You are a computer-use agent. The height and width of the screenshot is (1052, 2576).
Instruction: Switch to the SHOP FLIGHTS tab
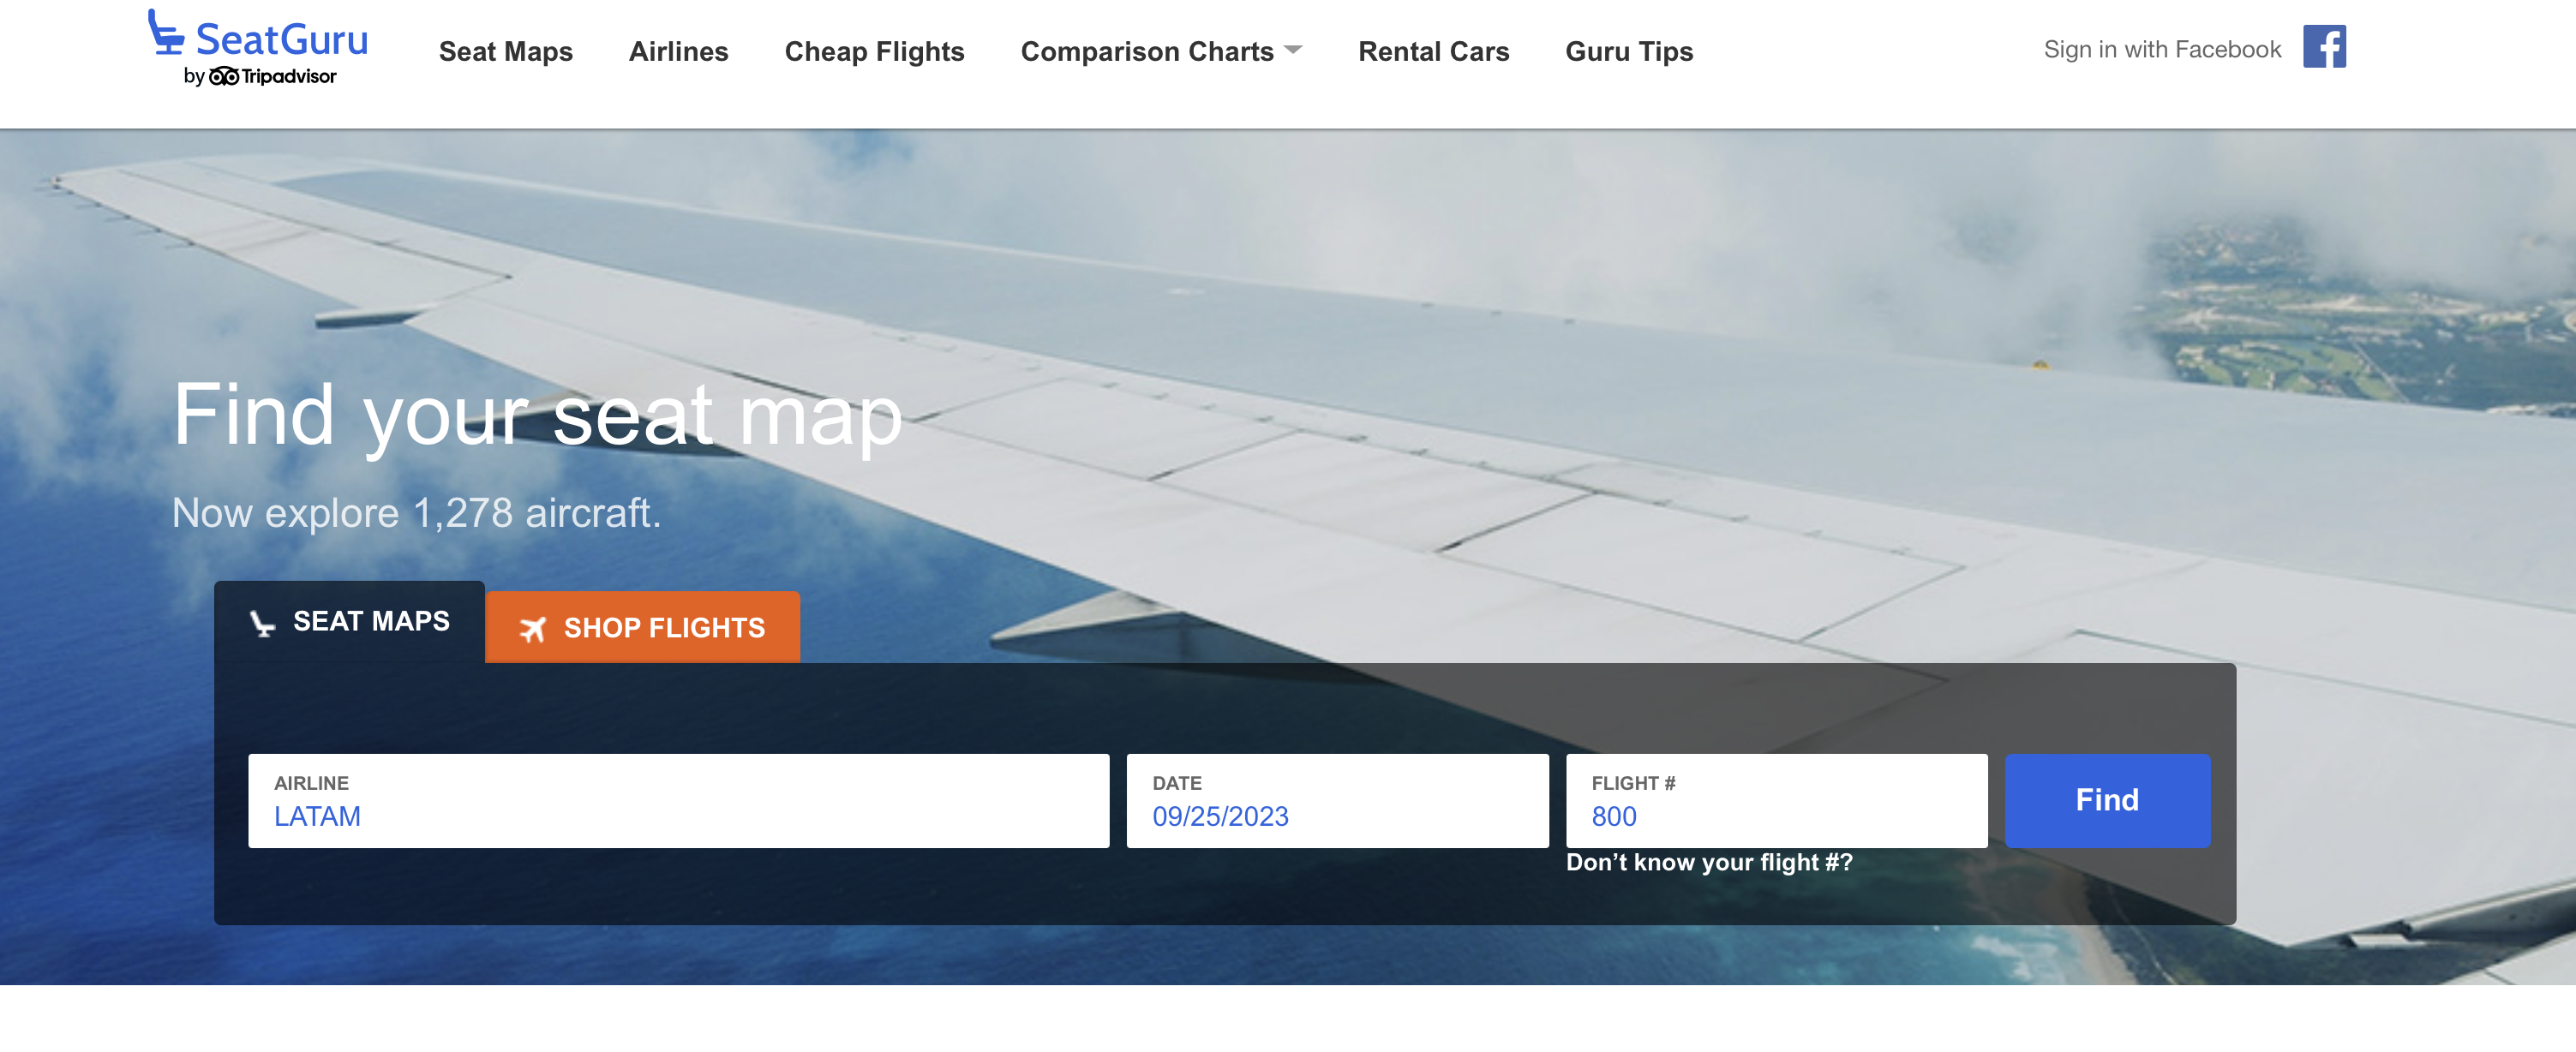[x=663, y=628]
